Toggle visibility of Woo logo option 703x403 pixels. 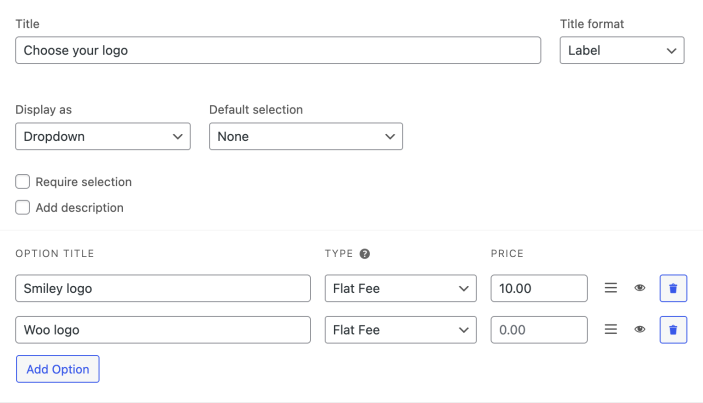point(640,330)
